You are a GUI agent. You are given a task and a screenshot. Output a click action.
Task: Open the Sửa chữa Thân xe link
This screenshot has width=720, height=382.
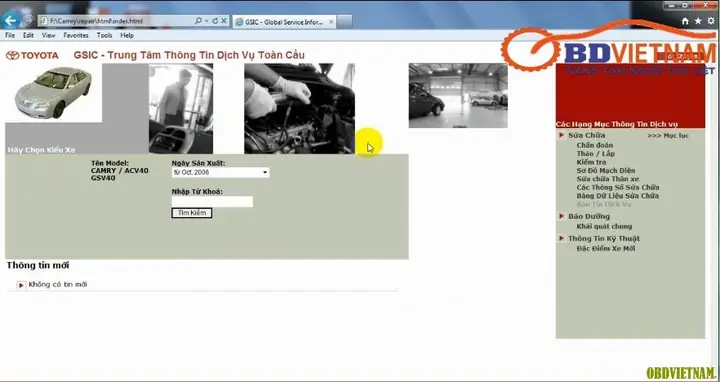tap(608, 179)
